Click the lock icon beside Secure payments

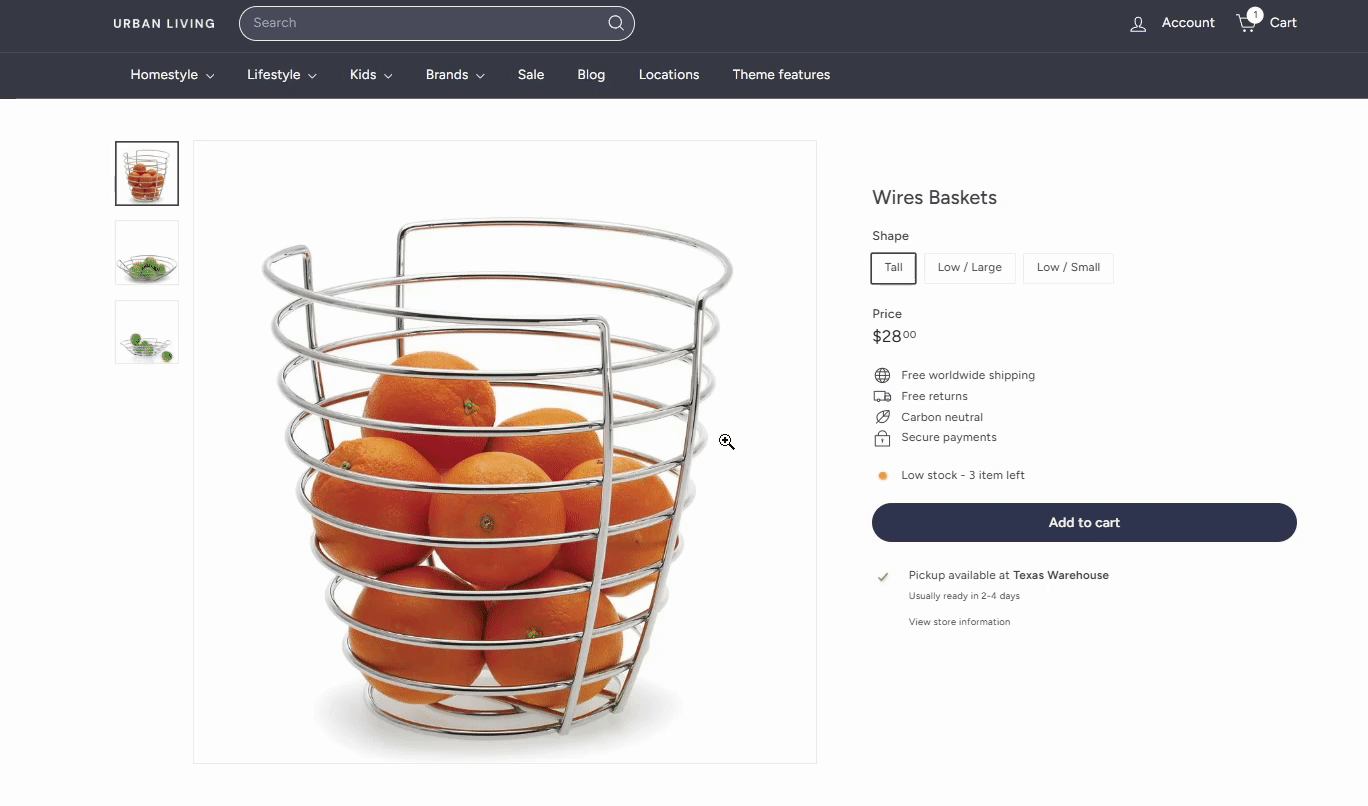(882, 438)
